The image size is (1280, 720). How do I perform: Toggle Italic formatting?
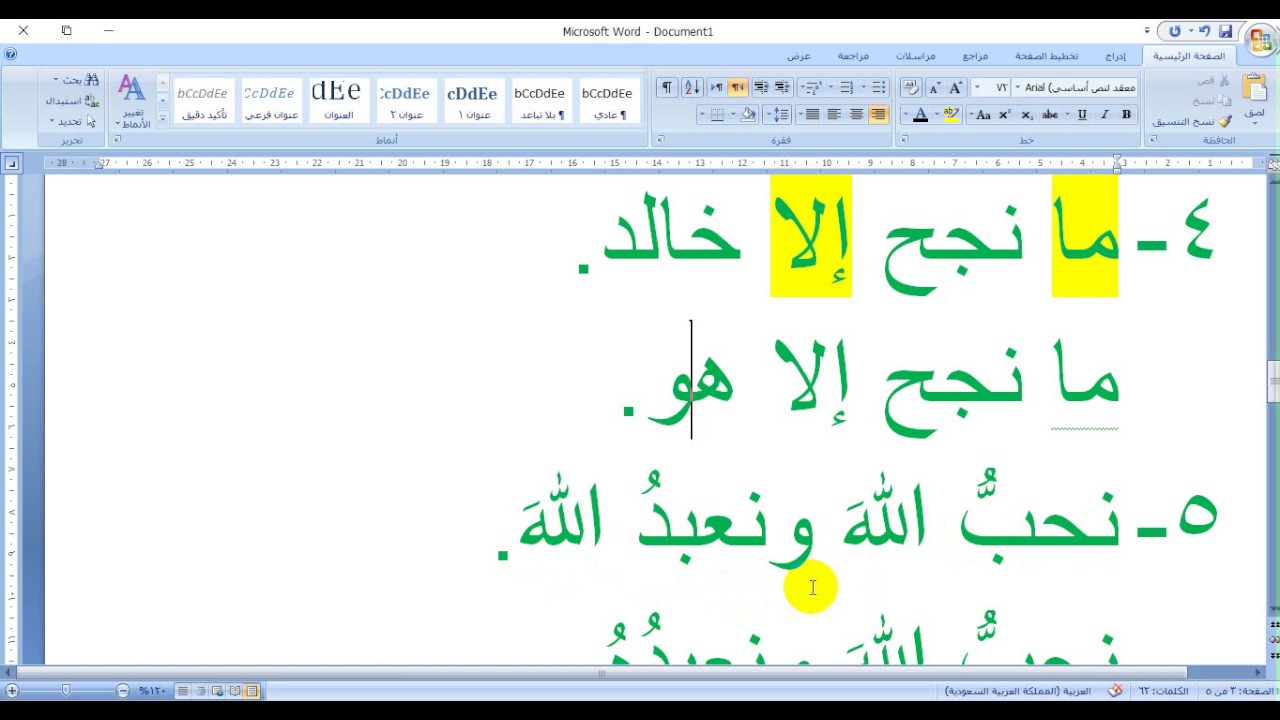pyautogui.click(x=1104, y=115)
